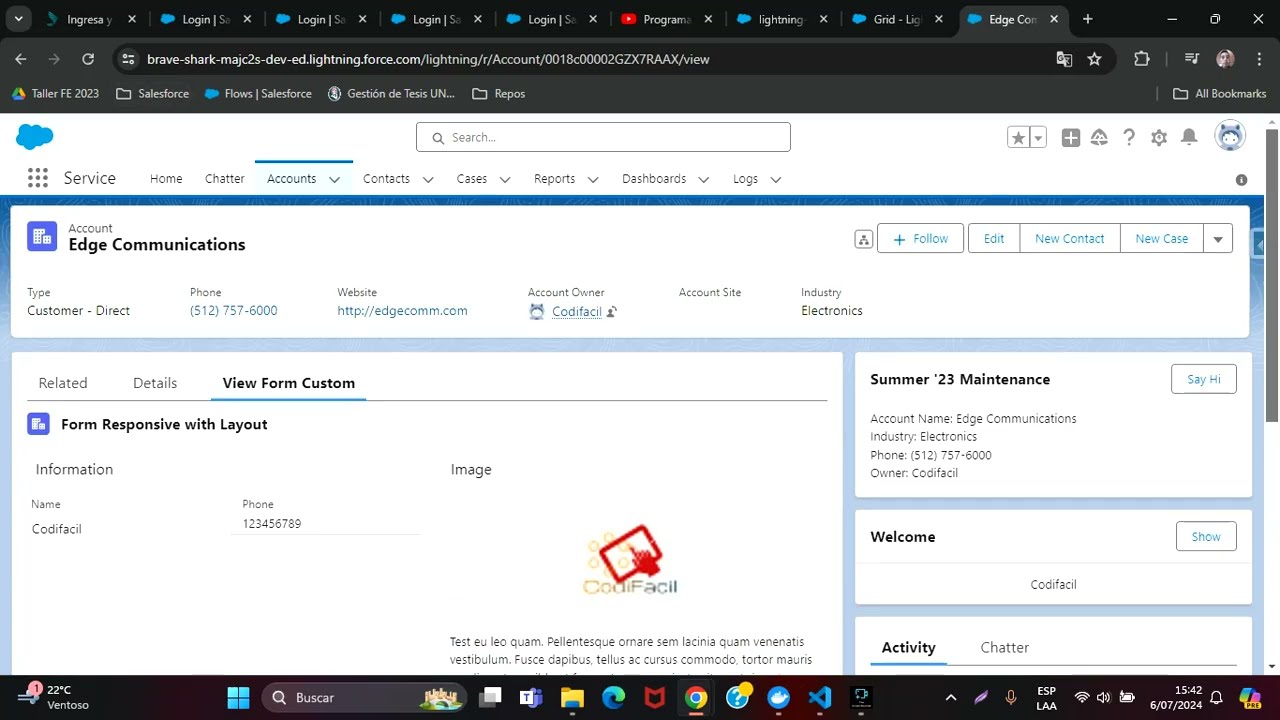This screenshot has height=720, width=1280.
Task: Select the Activity tab in side panel
Action: pyautogui.click(x=909, y=648)
